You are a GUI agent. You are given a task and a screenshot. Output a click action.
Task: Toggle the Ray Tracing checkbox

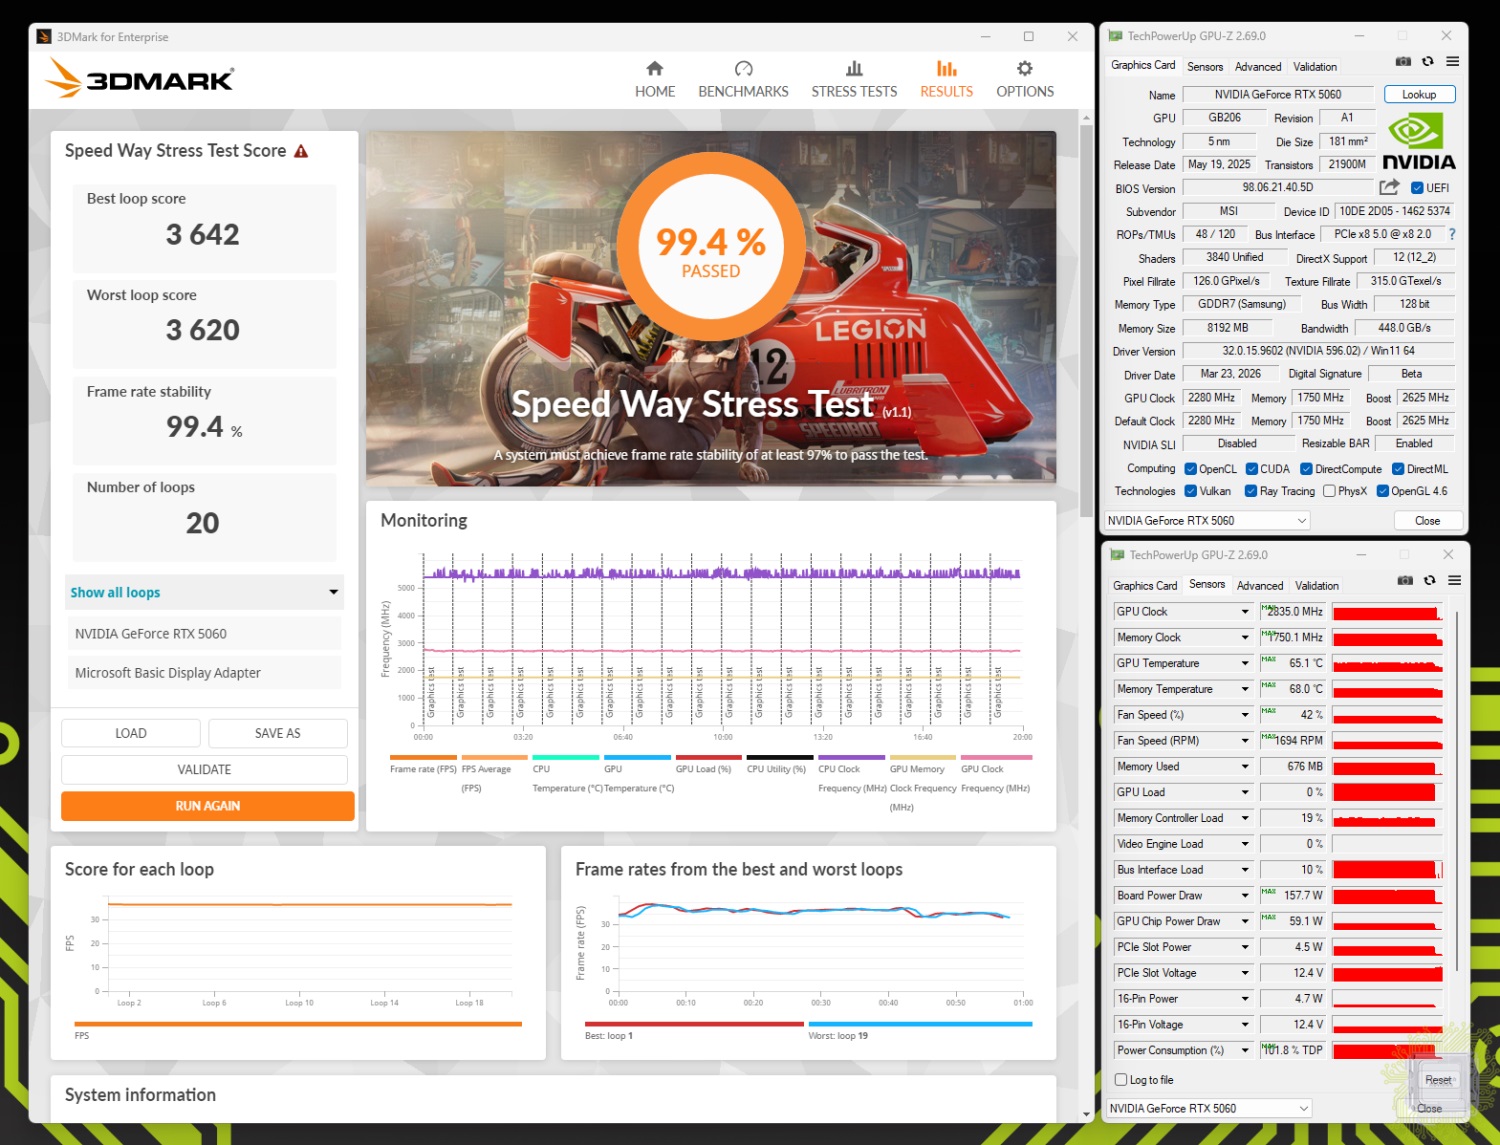click(x=1250, y=491)
